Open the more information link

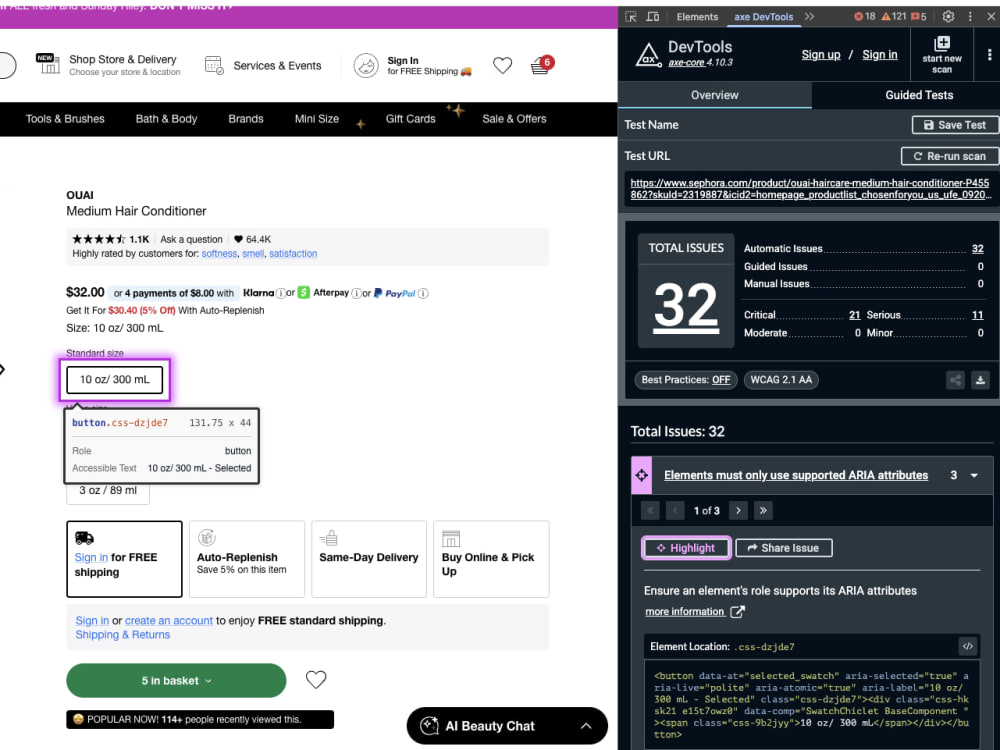click(x=685, y=612)
